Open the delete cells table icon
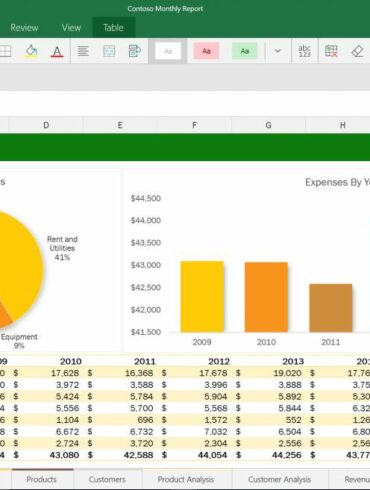 (x=331, y=51)
